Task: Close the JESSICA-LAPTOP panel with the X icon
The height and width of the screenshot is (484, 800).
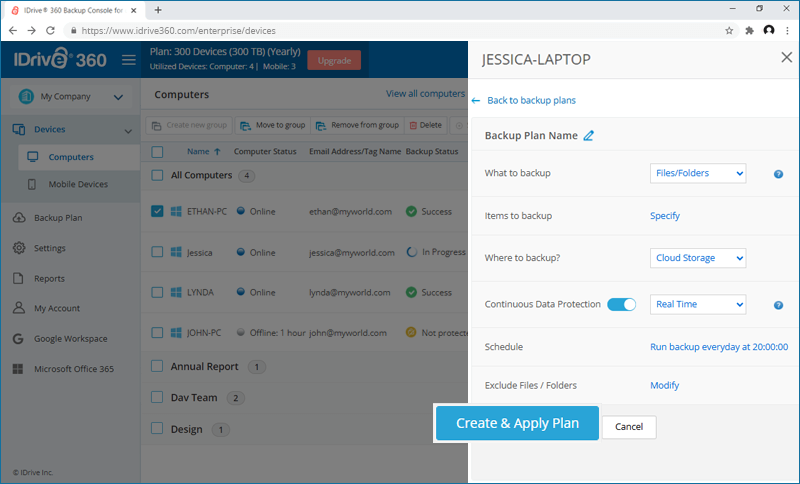Action: click(x=786, y=57)
